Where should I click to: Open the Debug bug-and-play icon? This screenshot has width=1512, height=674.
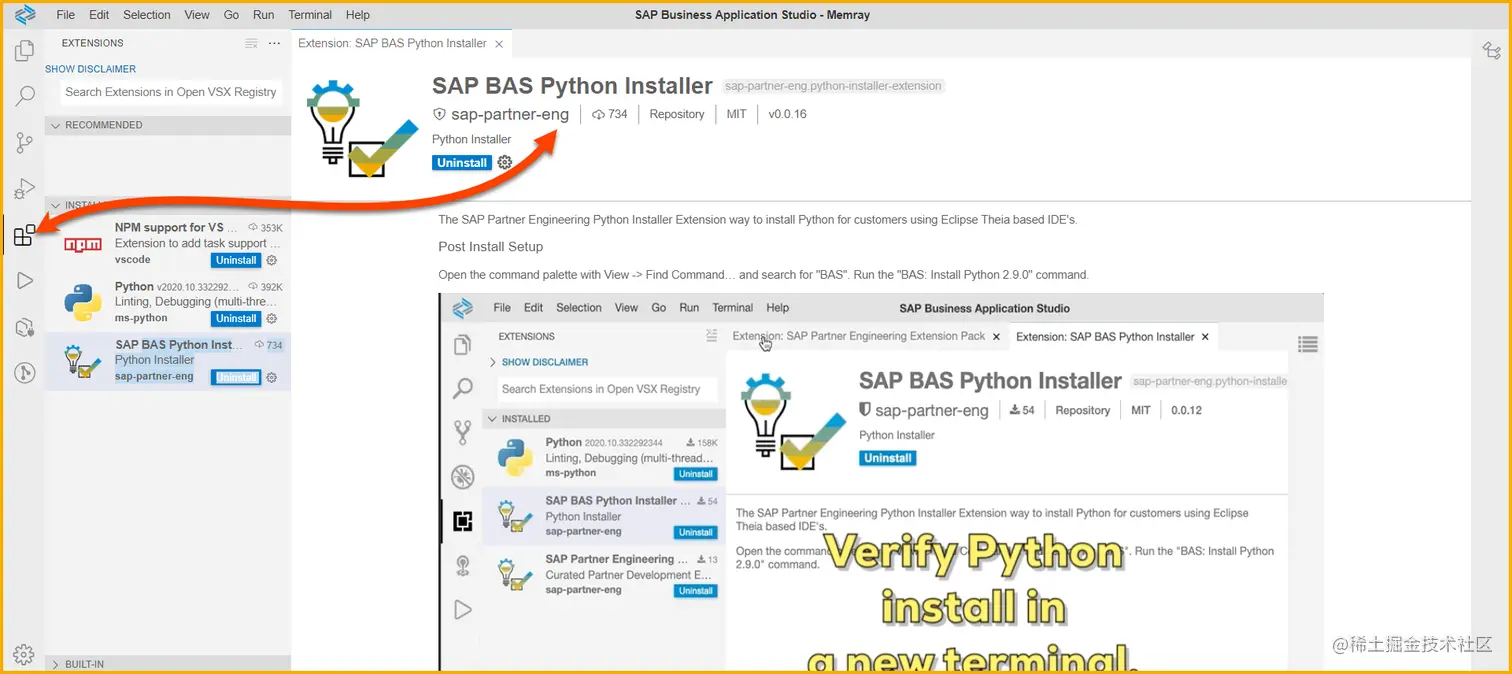pos(24,189)
